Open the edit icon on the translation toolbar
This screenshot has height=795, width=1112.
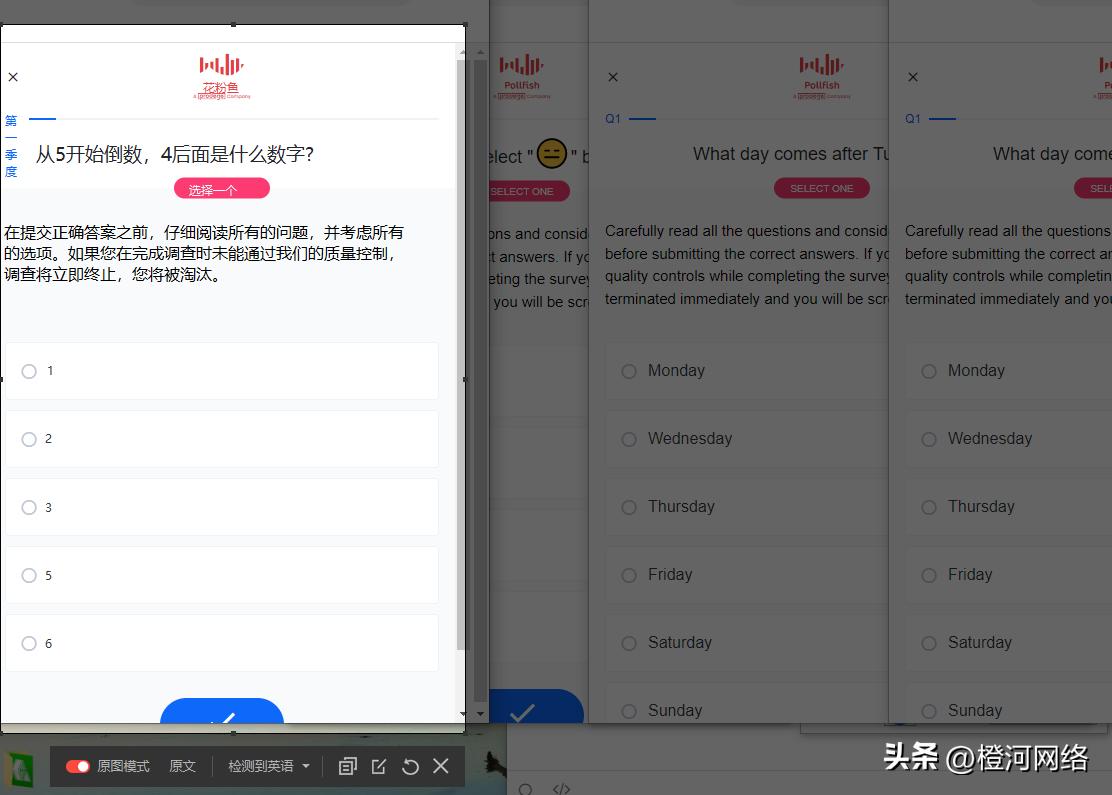pos(379,766)
